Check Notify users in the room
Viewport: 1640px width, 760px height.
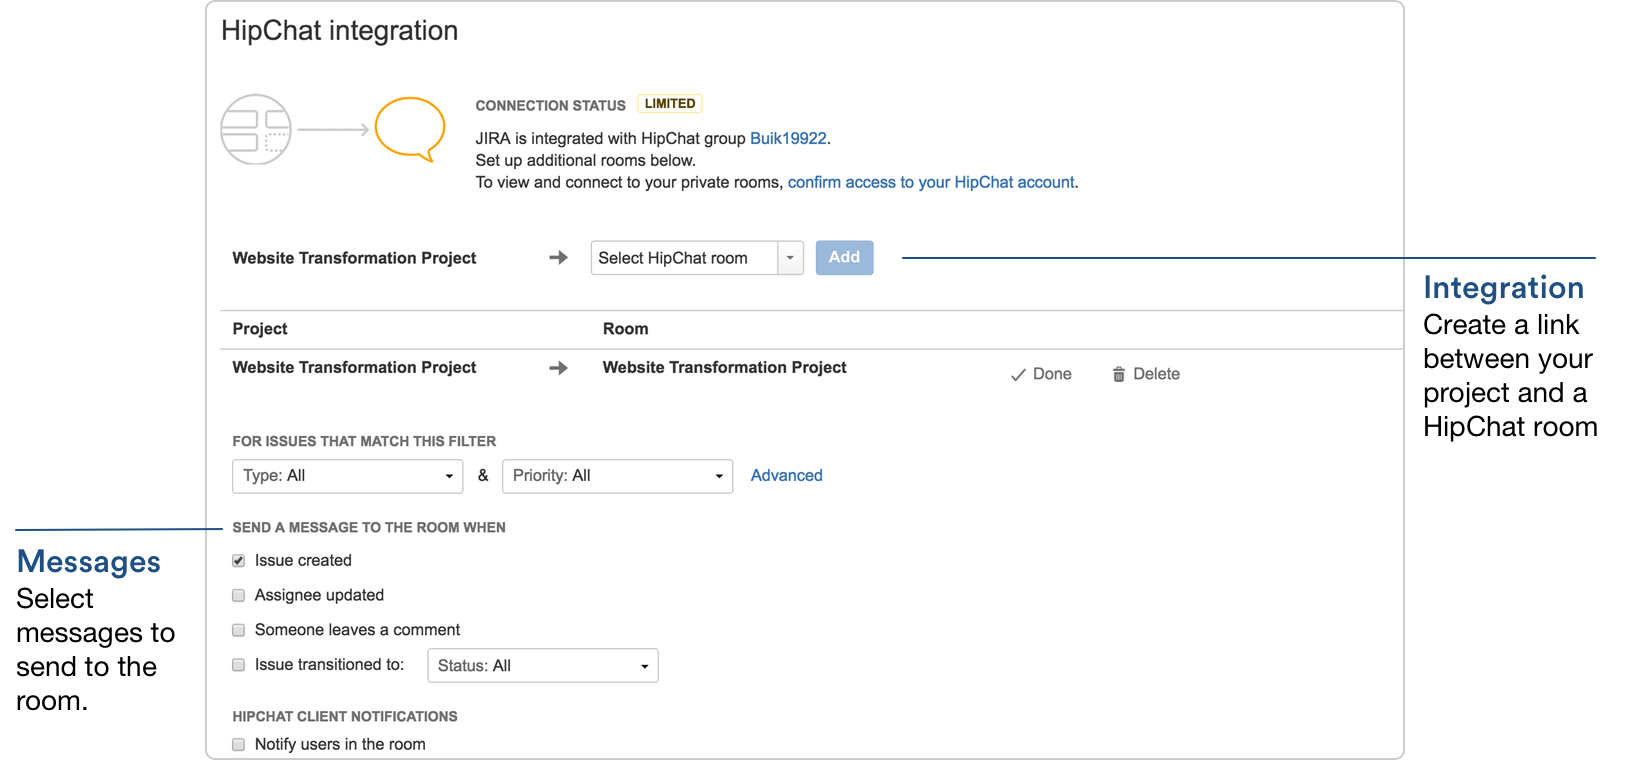(x=238, y=745)
